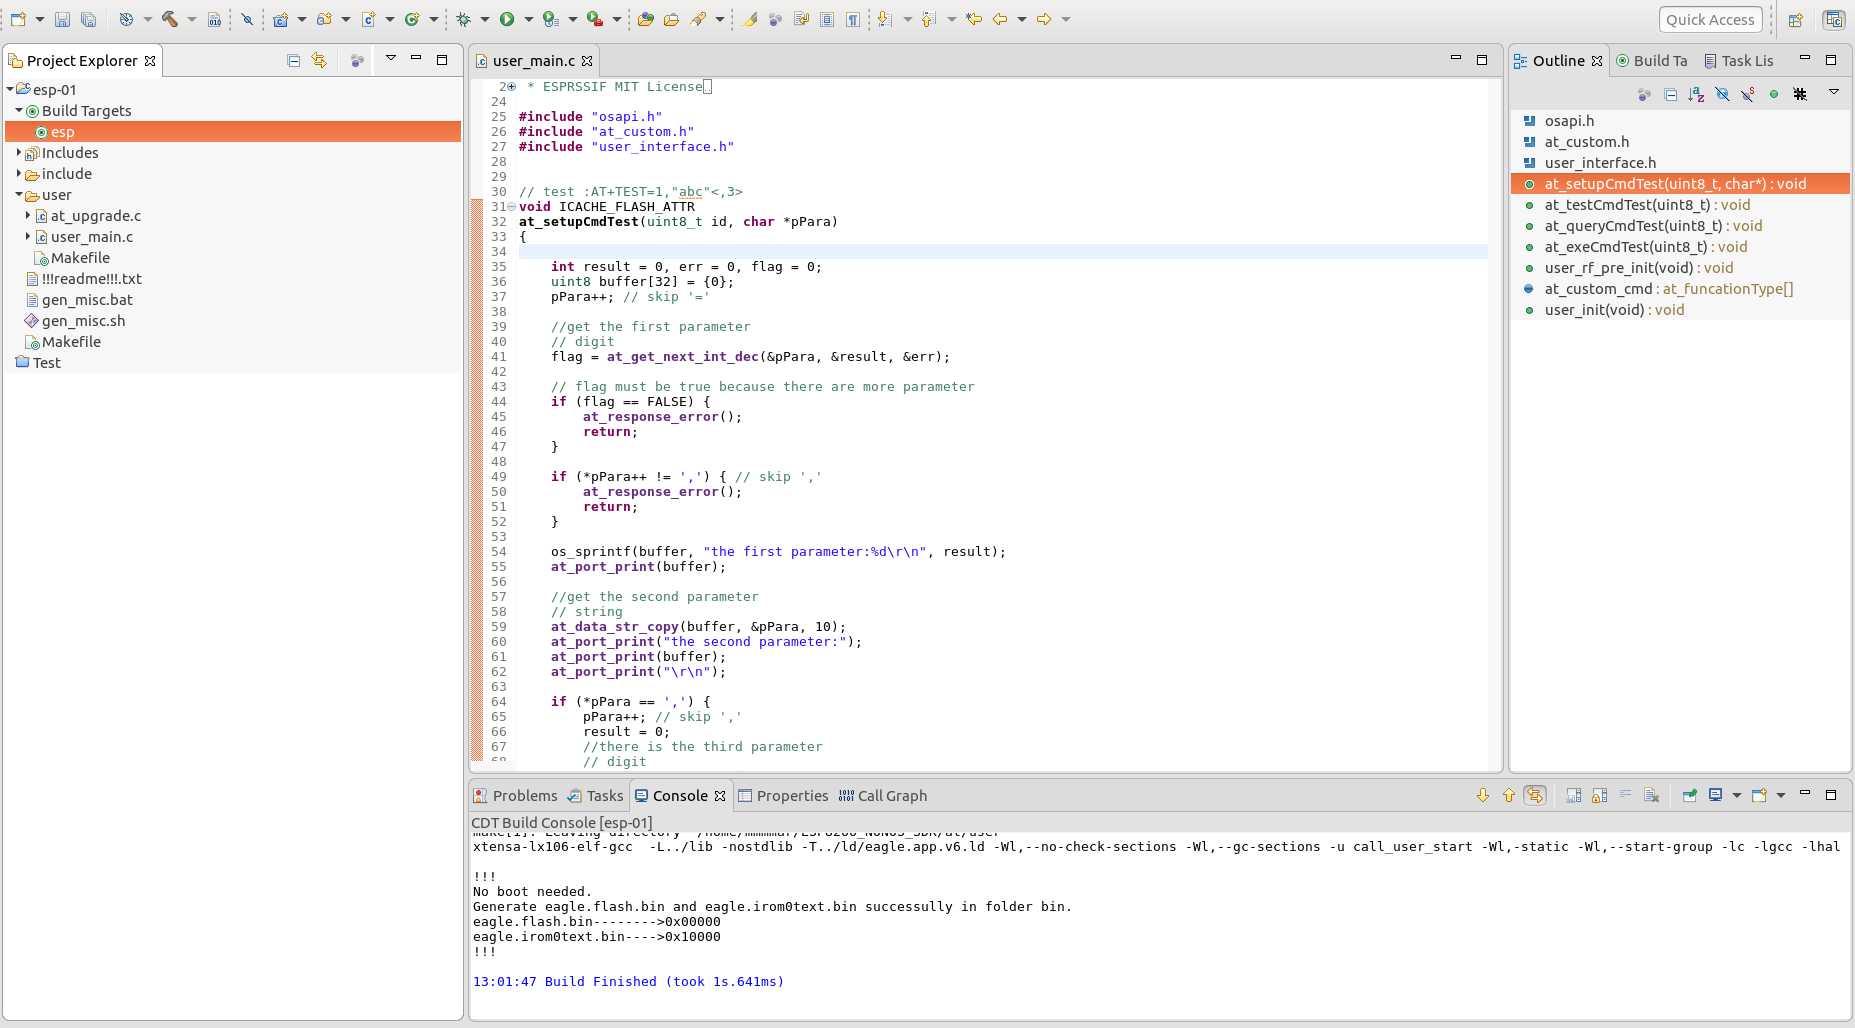Collapse the Build Targets node
Viewport: 1855px width, 1028px height.
click(19, 110)
